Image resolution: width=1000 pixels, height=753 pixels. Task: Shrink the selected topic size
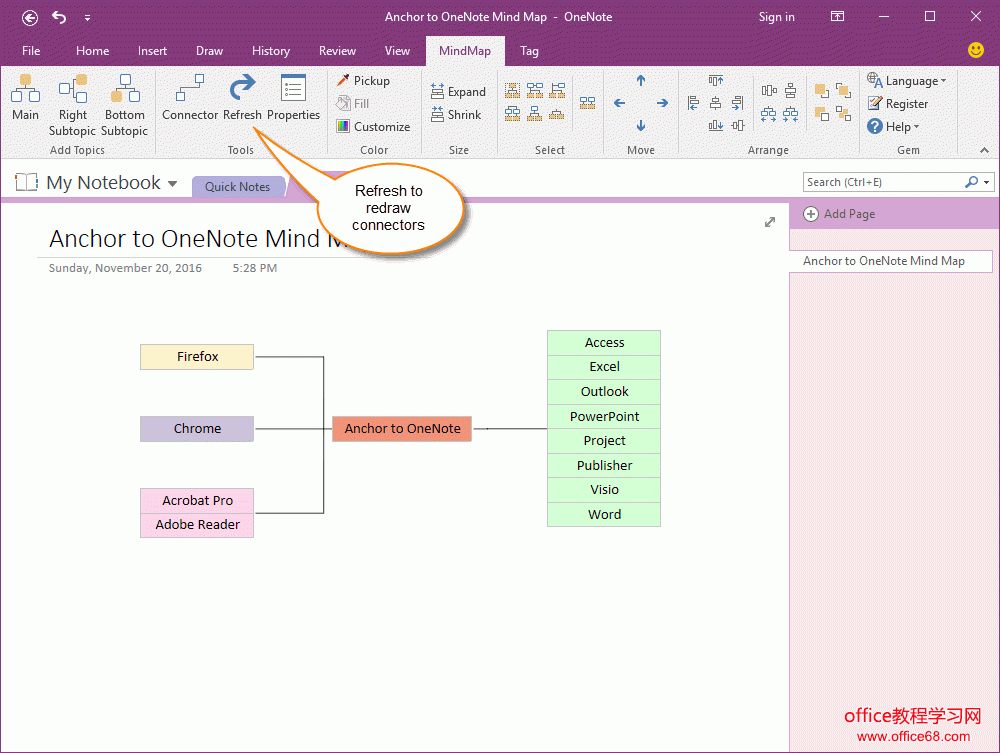click(456, 115)
